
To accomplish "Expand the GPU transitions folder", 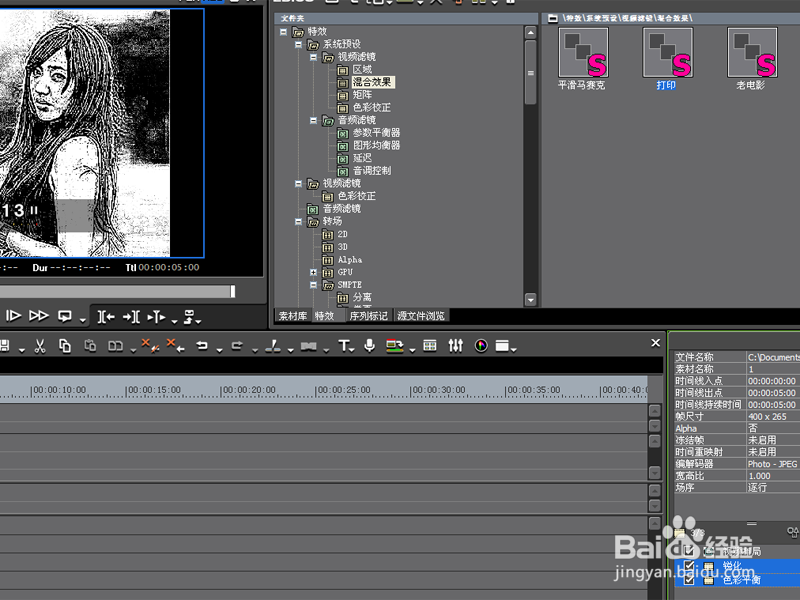I will 313,272.
